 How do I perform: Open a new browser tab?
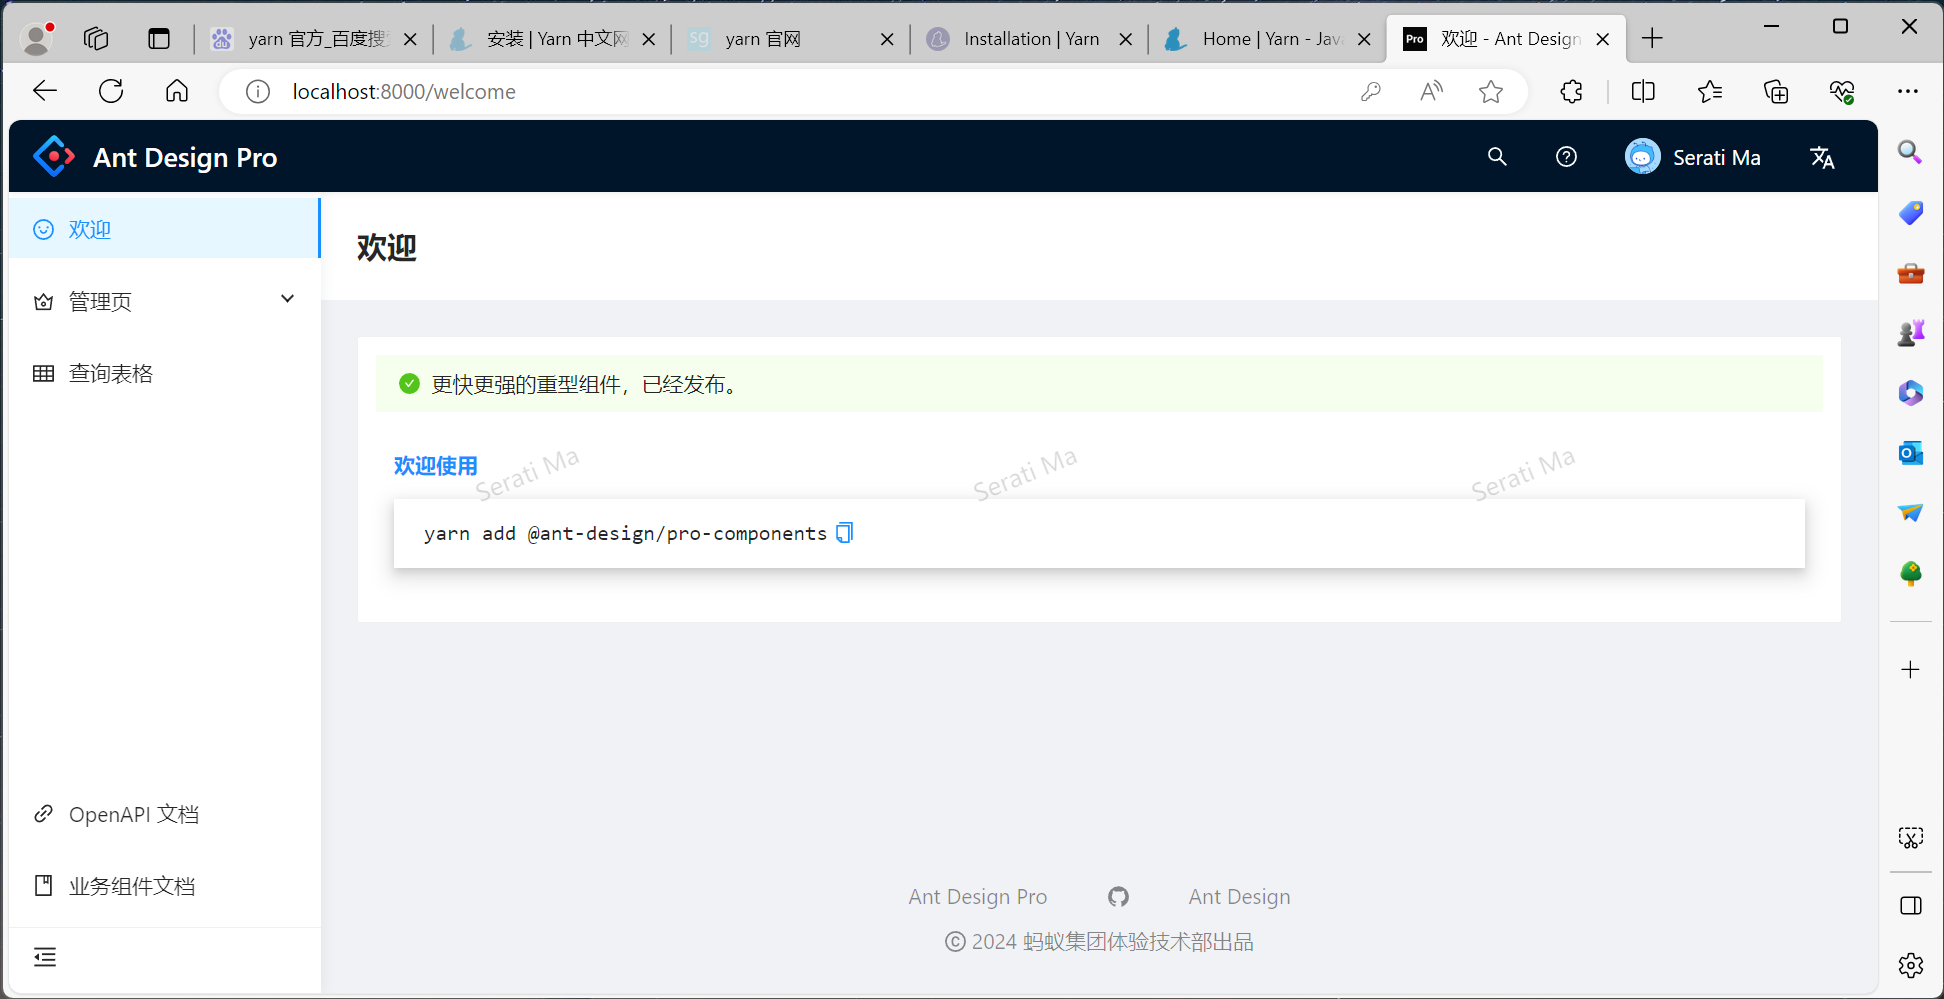(1652, 39)
